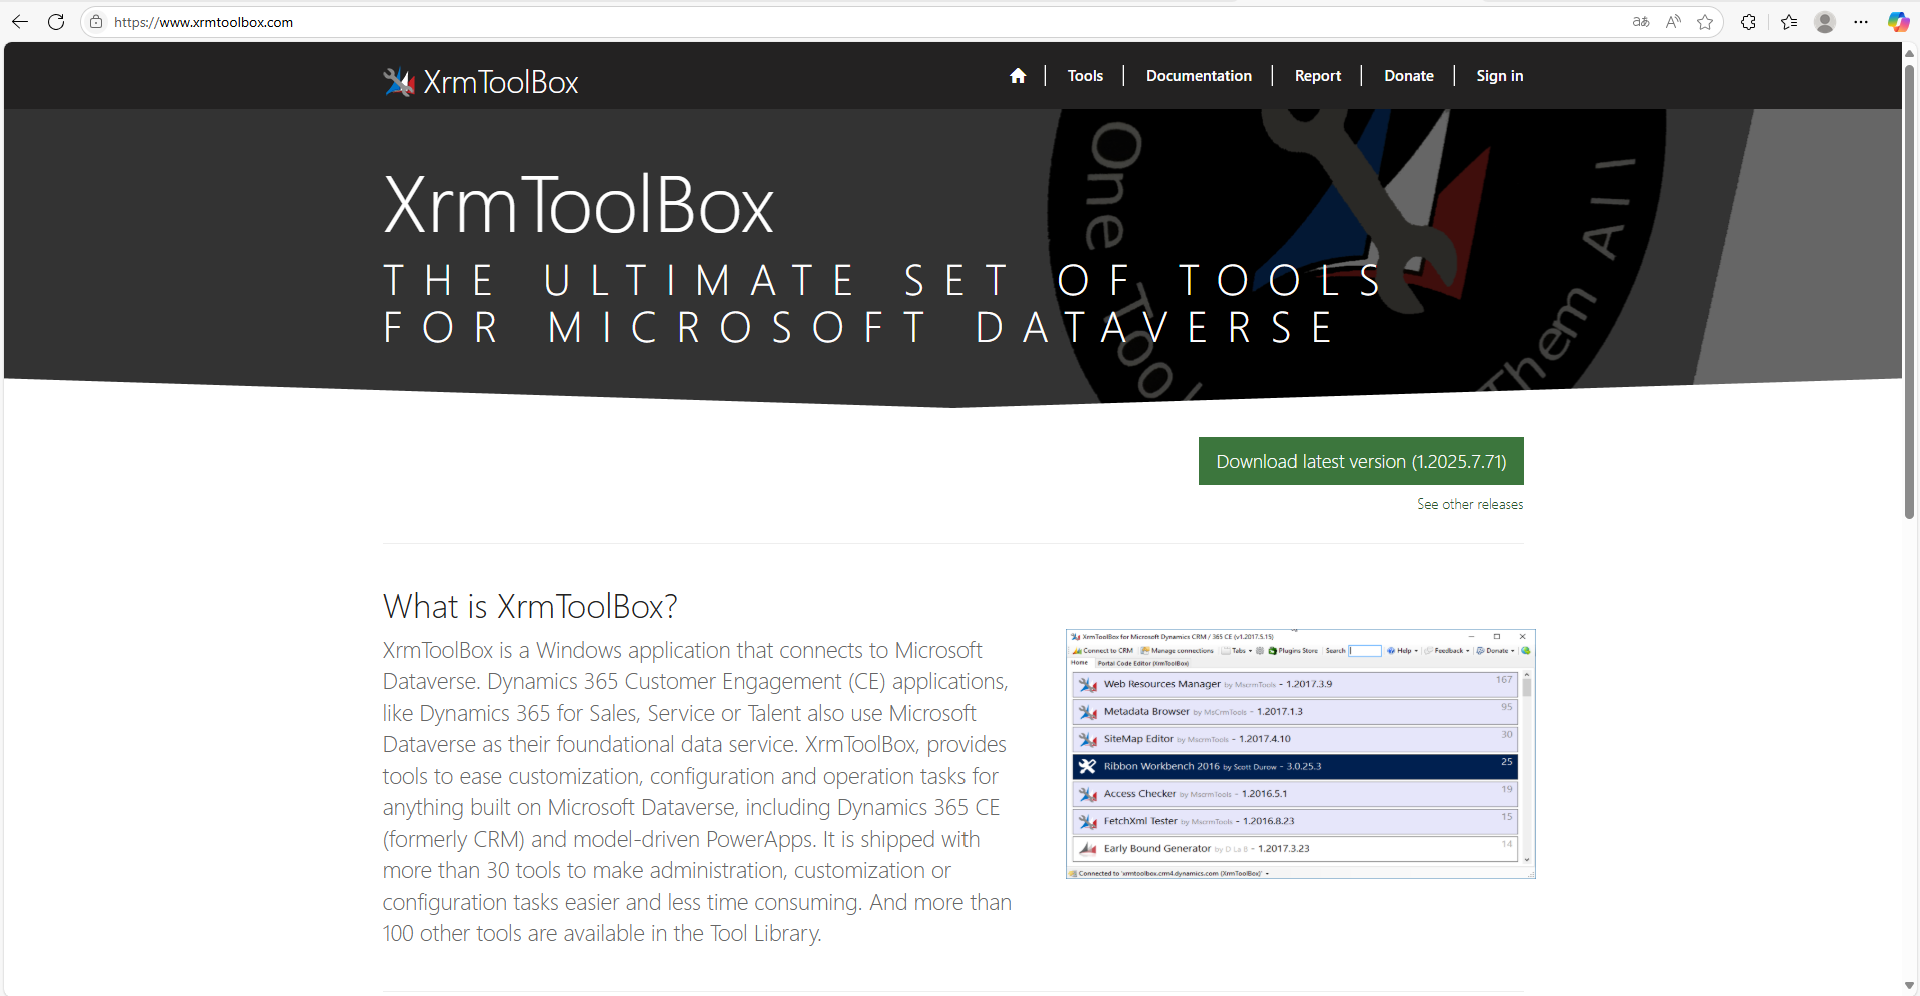This screenshot has width=1920, height=996.
Task: Add this page to favorites with star icon
Action: pyautogui.click(x=1705, y=22)
